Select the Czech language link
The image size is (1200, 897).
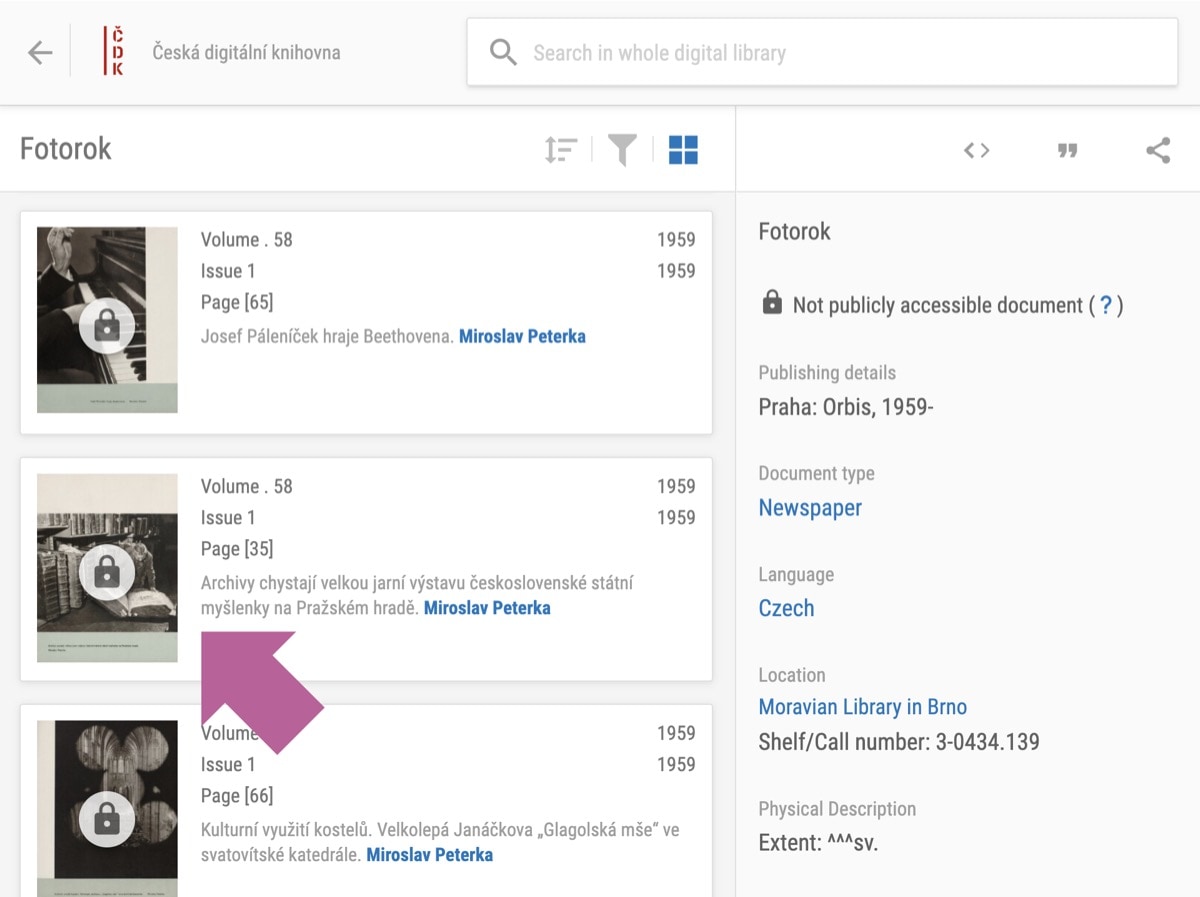[x=786, y=608]
